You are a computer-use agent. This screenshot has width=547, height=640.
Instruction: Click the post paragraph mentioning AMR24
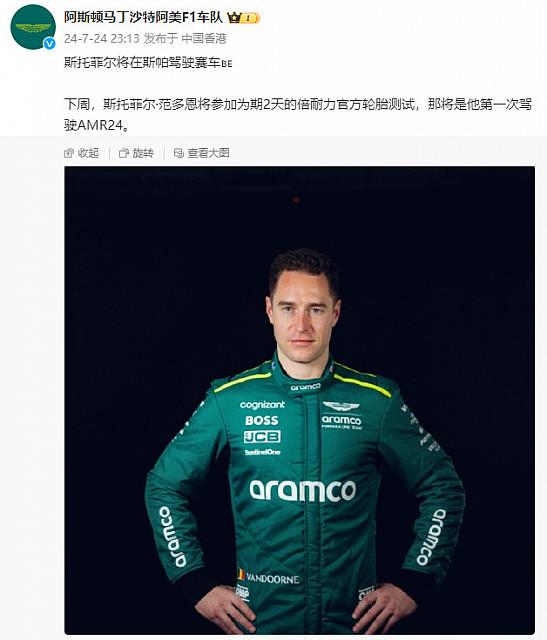(298, 115)
